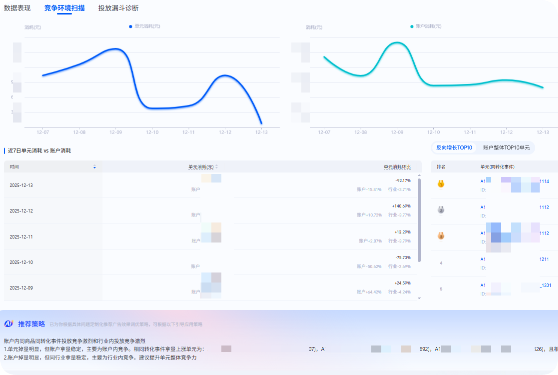Click the bronze third-place medal icon

tap(441, 236)
